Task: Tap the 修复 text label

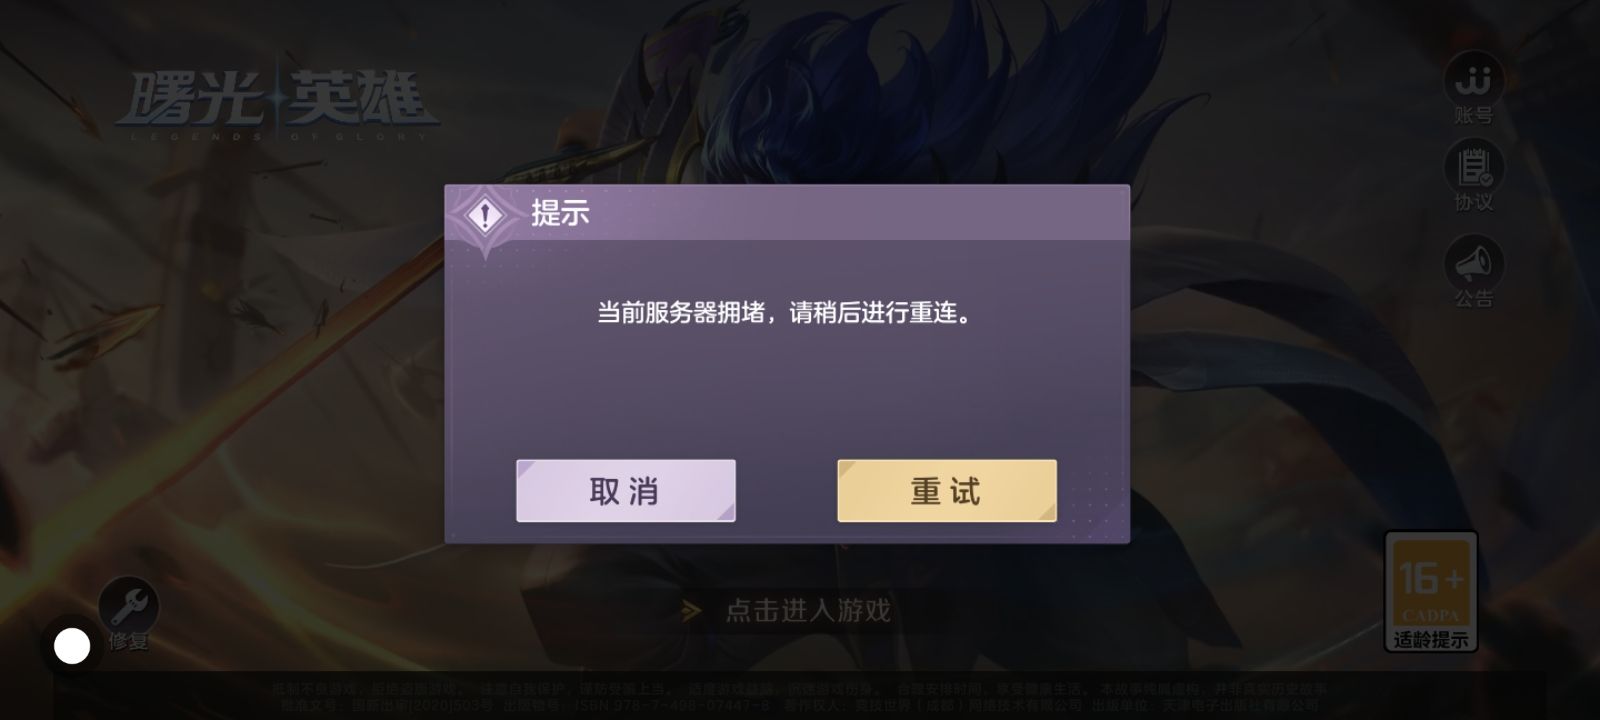Action: tap(129, 641)
